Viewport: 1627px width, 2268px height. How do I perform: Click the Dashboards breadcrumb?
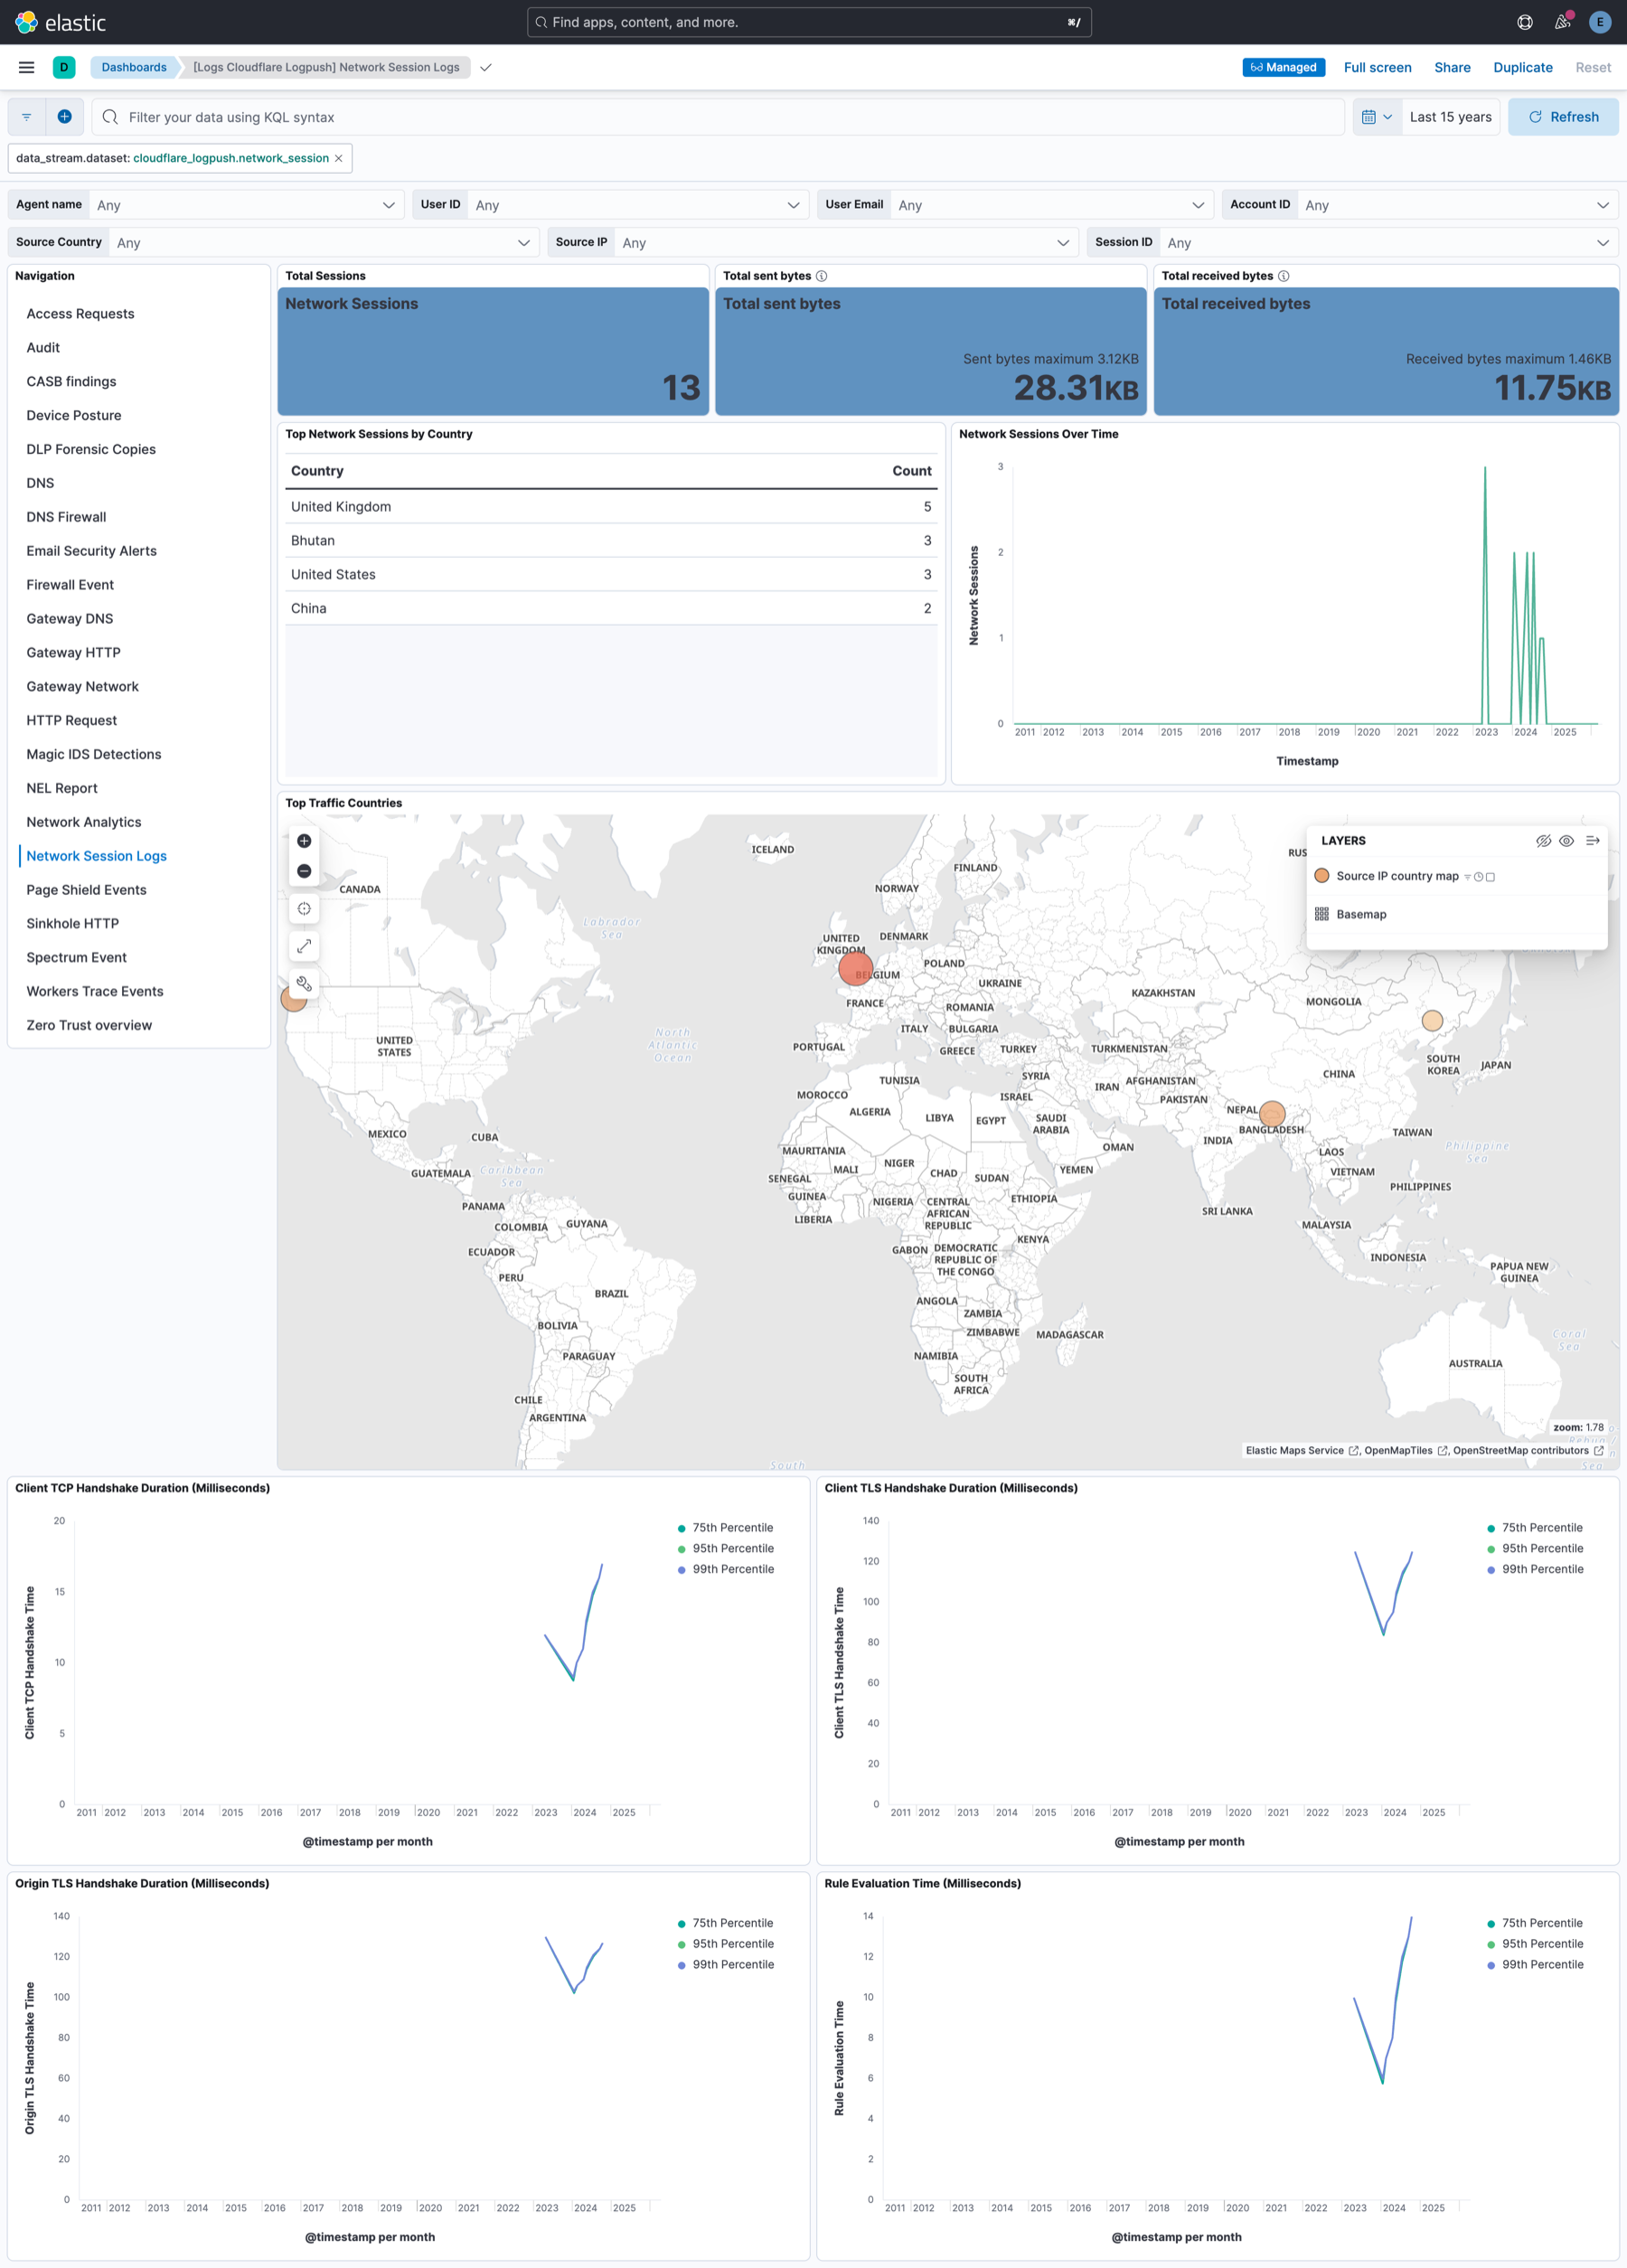134,67
